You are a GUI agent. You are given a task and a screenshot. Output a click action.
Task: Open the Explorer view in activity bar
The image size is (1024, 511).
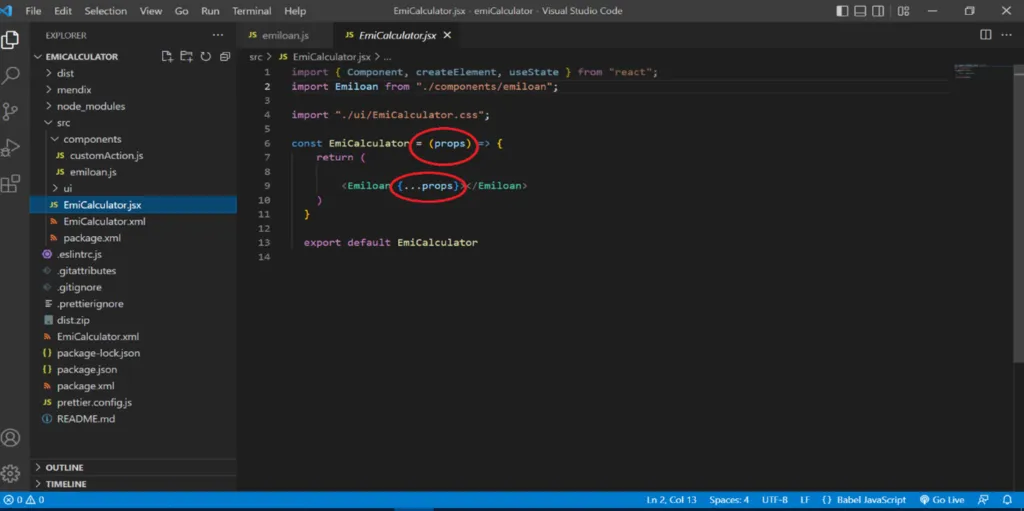[10, 41]
